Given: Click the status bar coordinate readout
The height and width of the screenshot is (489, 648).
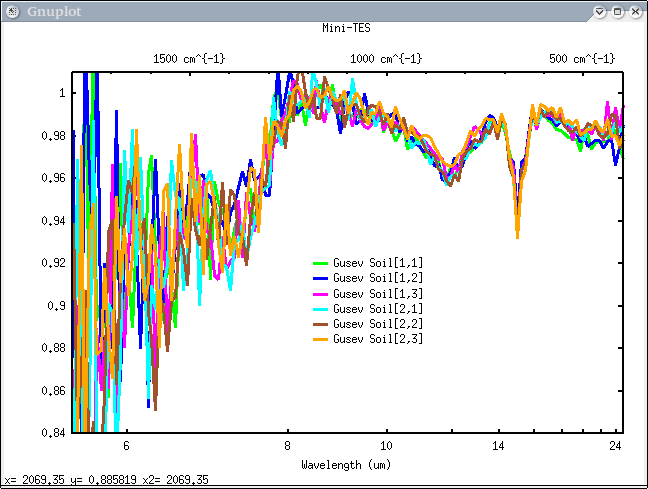Looking at the screenshot, I should 107,480.
